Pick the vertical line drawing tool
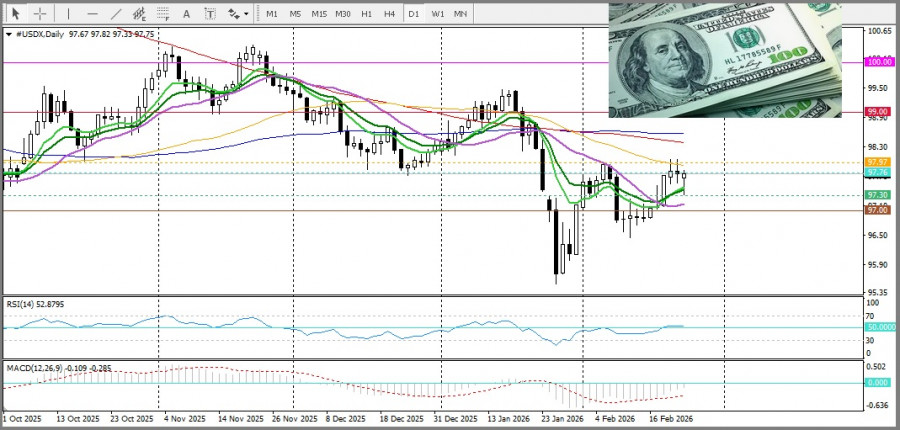The height and width of the screenshot is (430, 900). point(68,14)
